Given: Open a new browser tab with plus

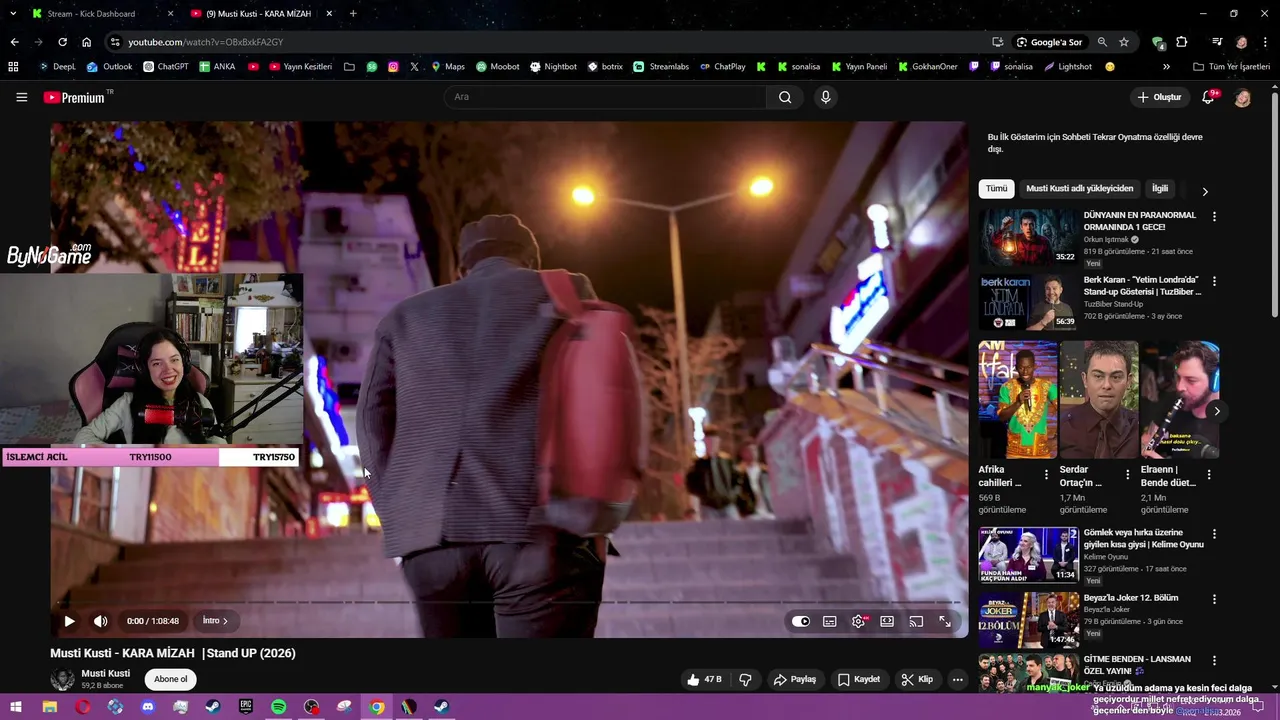Looking at the screenshot, I should [353, 14].
